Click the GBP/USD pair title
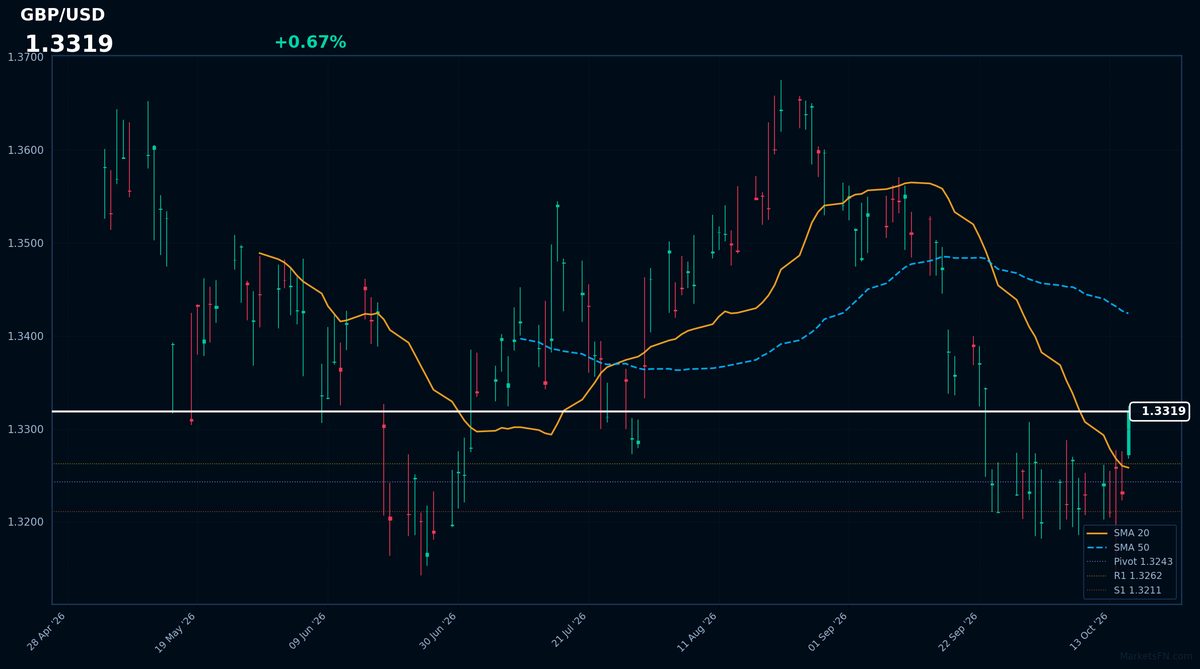This screenshot has height=669, width=1200. pyautogui.click(x=62, y=15)
